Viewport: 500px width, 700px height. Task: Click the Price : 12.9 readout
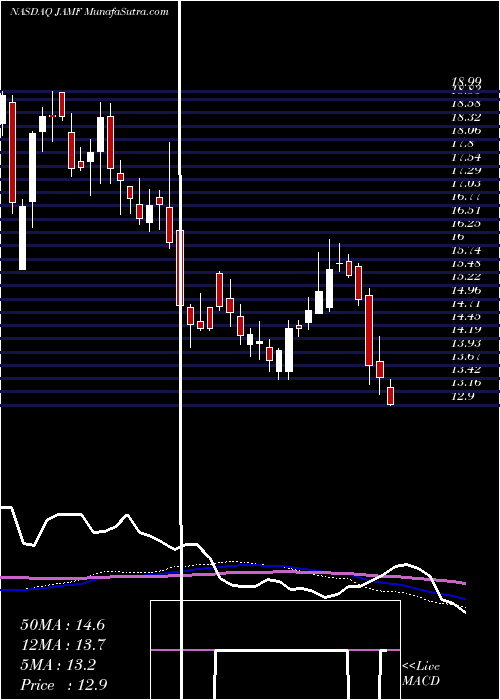[63, 685]
